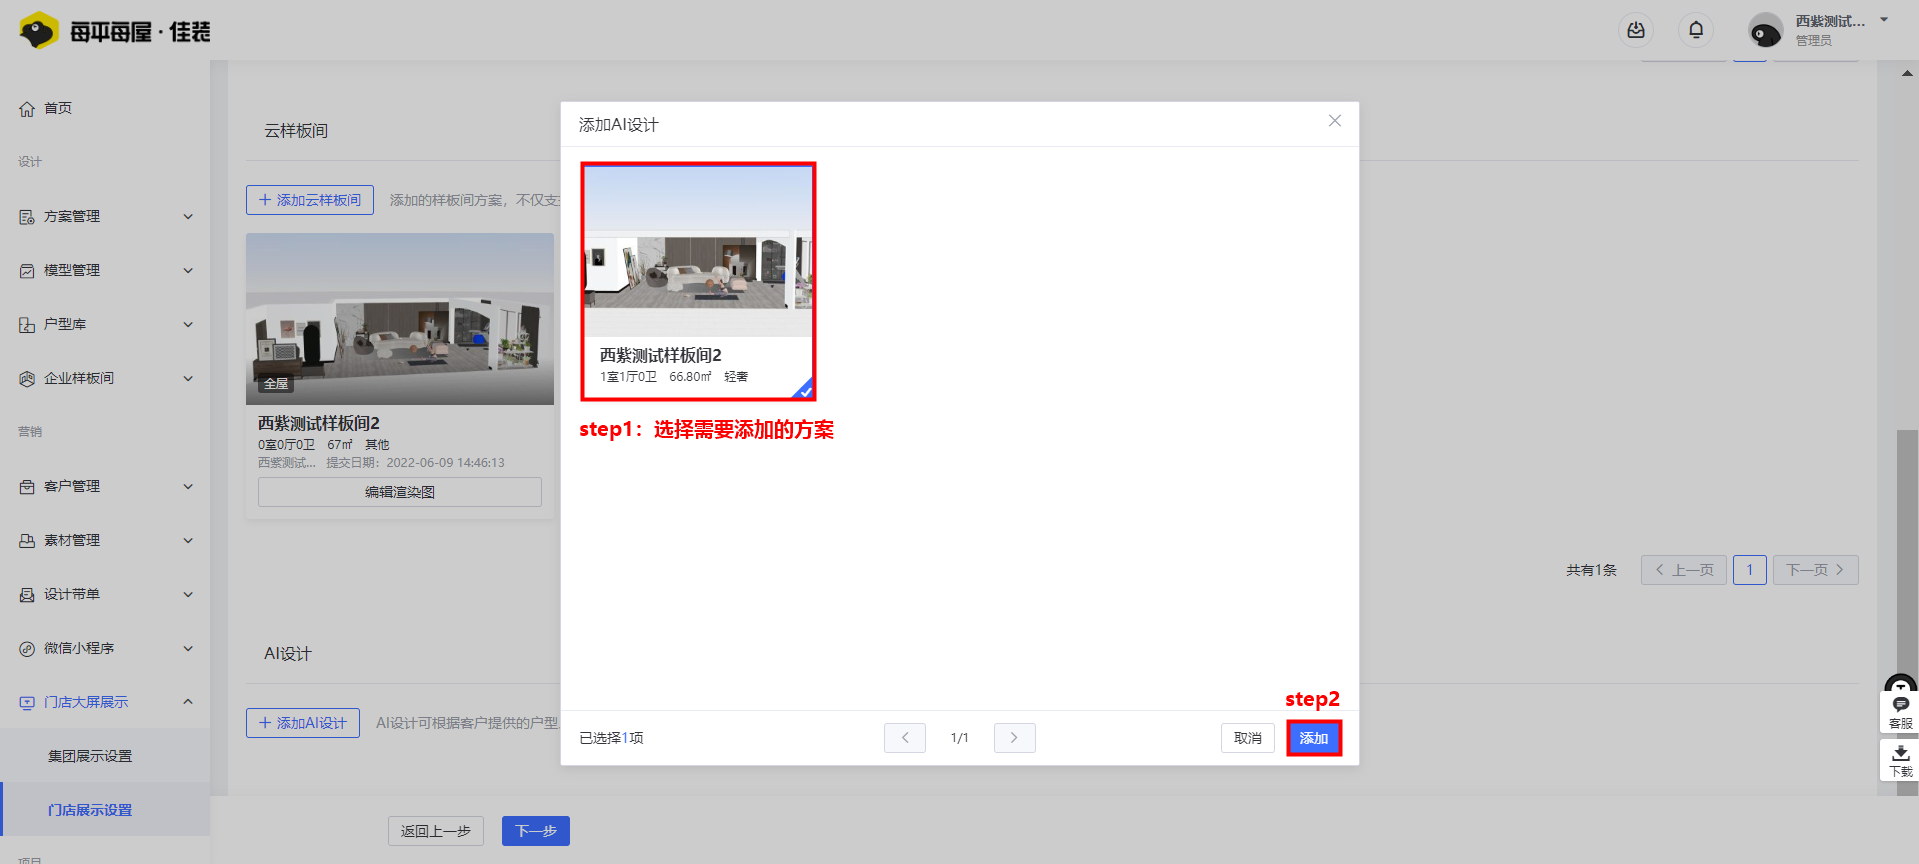The height and width of the screenshot is (864, 1919).
Task: Click 添加AI设计 button
Action: pos(303,723)
